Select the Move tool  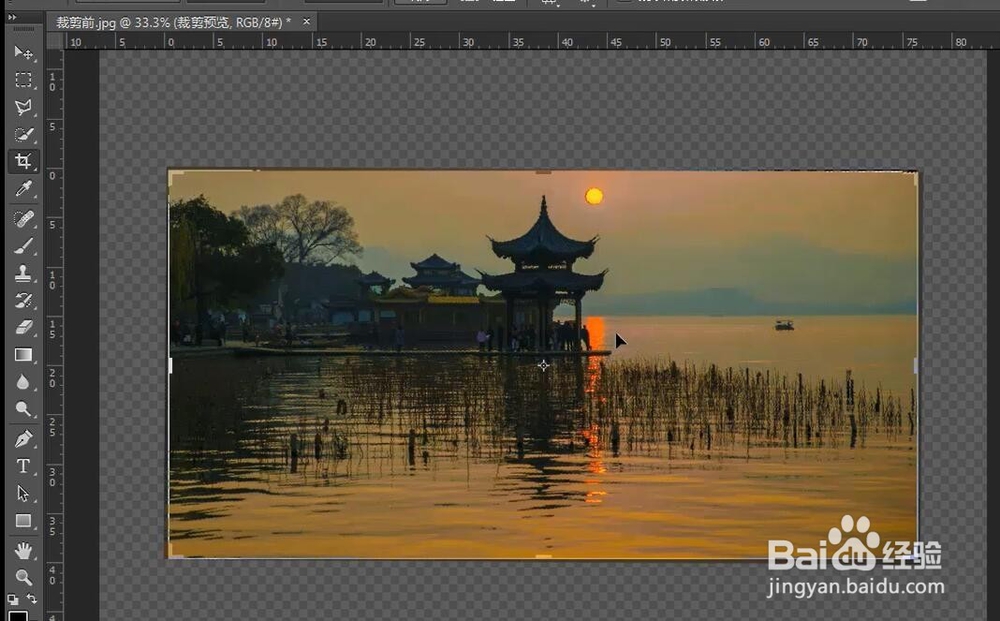pos(23,52)
